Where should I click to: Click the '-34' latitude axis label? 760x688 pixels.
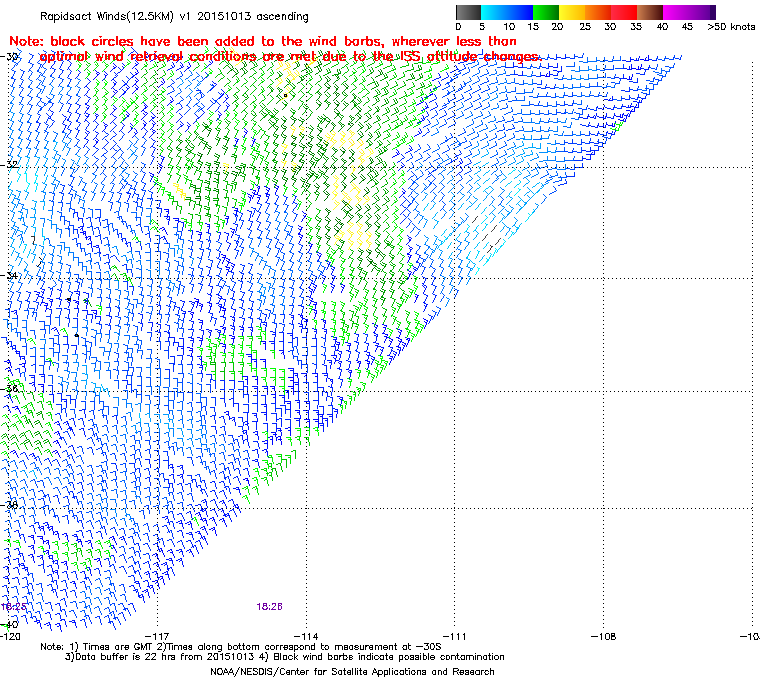coord(9,275)
